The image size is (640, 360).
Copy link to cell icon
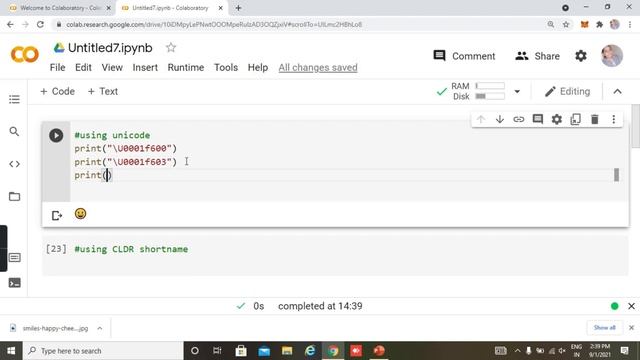(518, 119)
